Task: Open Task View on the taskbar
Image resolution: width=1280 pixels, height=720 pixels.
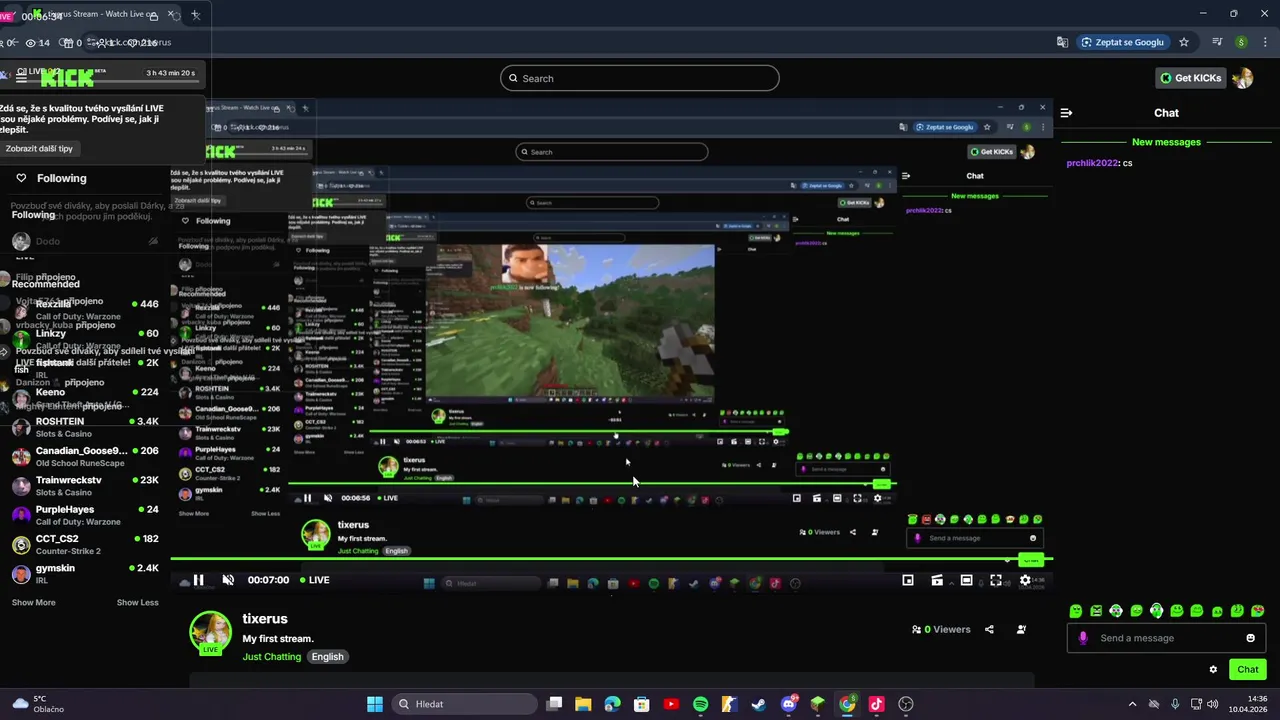Action: click(x=554, y=704)
